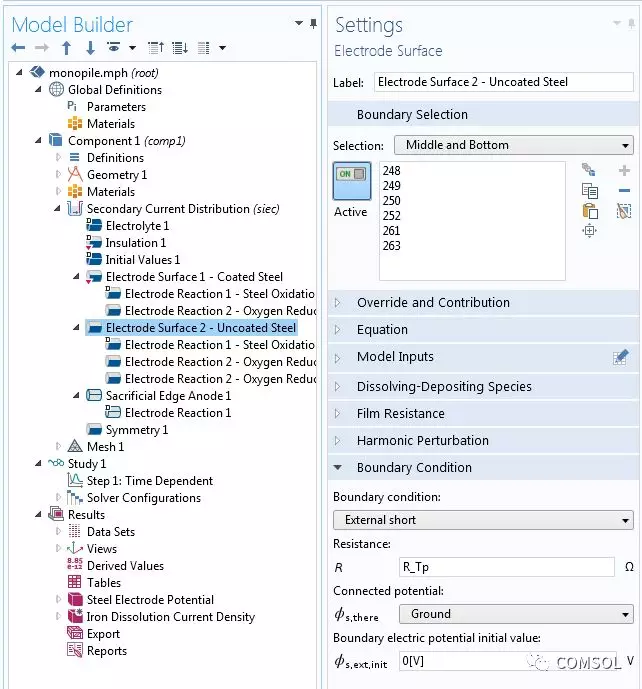The image size is (642, 689).
Task: Select boundary 250 in the selection list
Action: [392, 201]
